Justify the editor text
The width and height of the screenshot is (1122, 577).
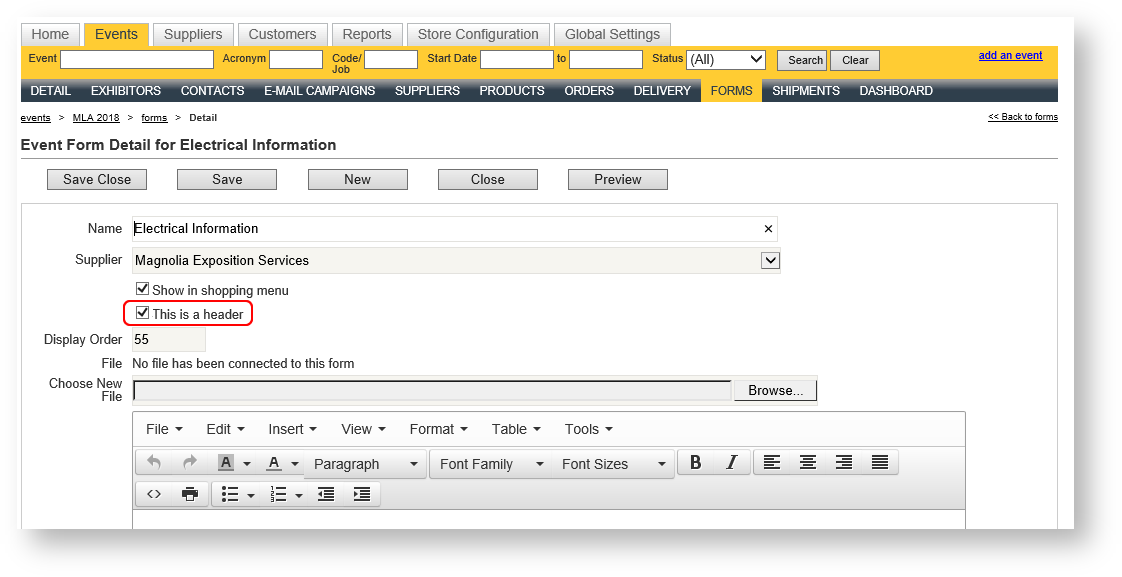click(x=880, y=463)
